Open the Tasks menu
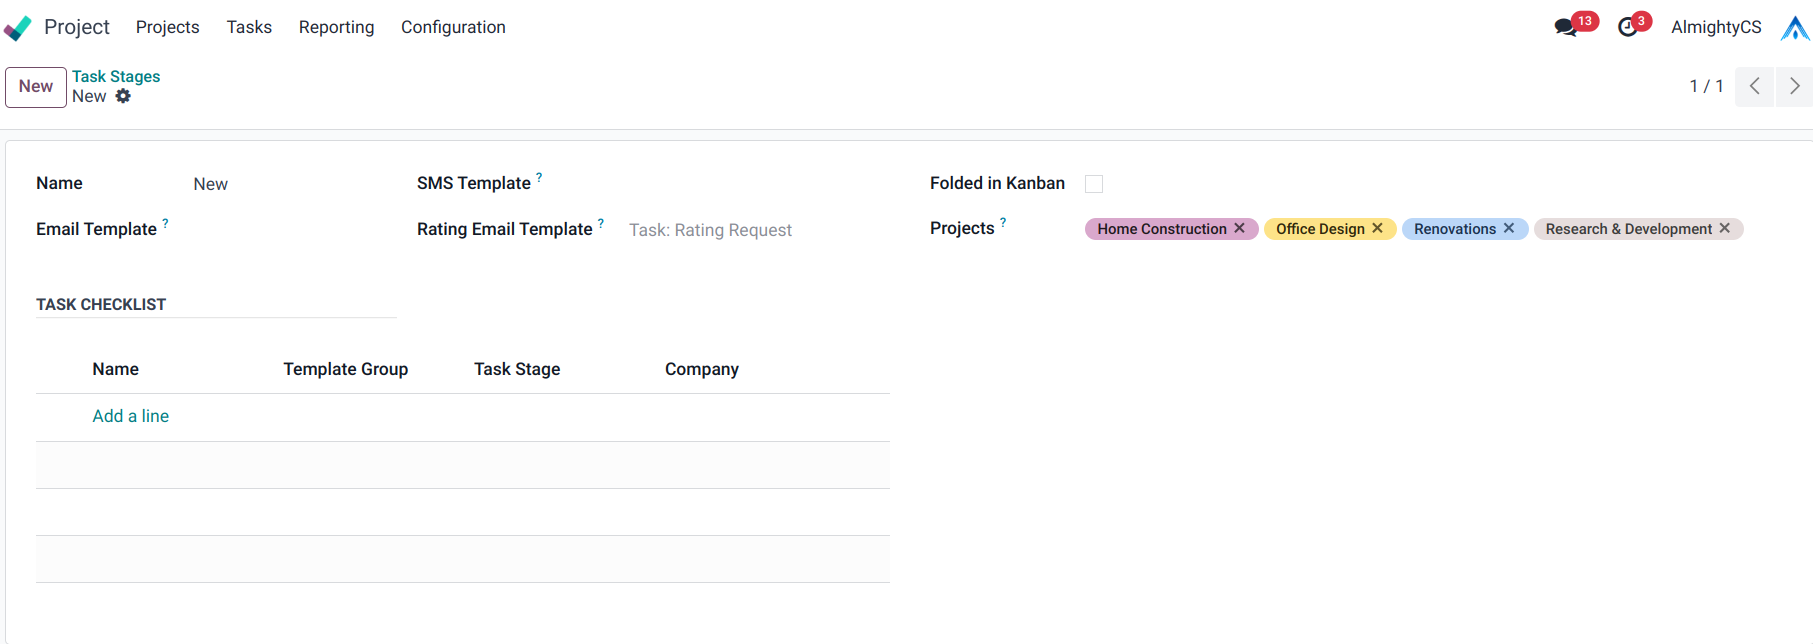The image size is (1813, 644). click(249, 27)
